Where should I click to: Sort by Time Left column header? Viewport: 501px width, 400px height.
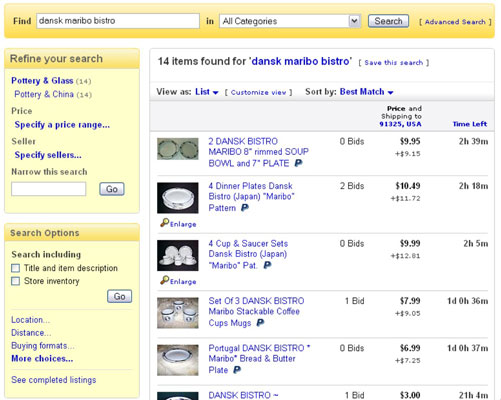point(470,124)
